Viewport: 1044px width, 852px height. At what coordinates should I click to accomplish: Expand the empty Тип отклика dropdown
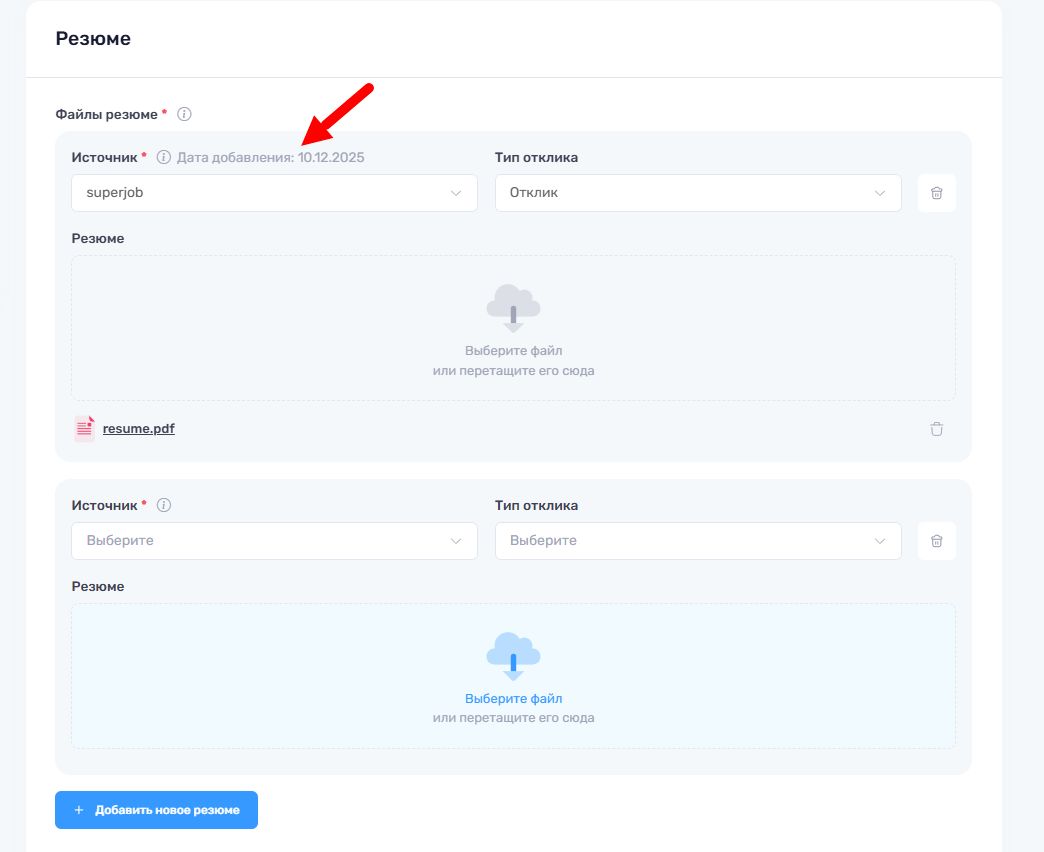tap(698, 541)
